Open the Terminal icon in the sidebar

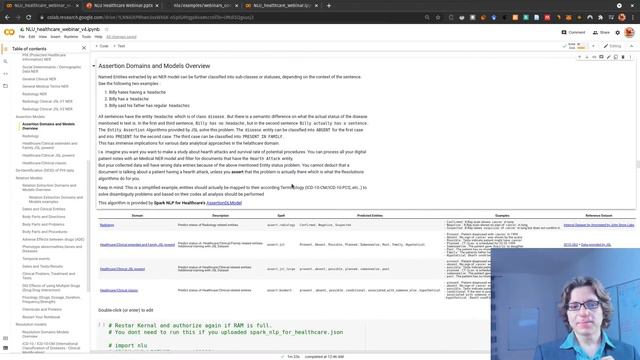[x=5, y=348]
